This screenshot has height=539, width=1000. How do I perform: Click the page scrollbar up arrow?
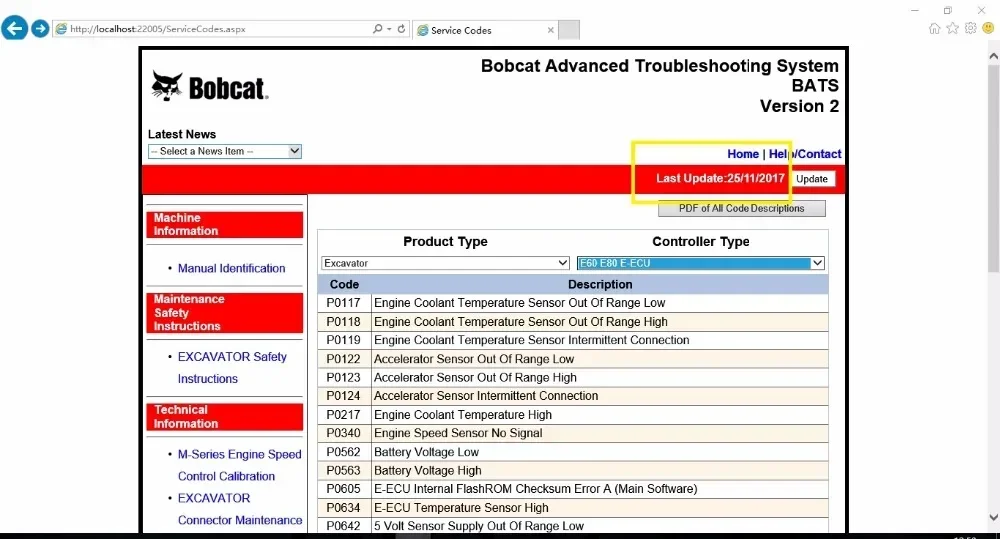[x=993, y=56]
